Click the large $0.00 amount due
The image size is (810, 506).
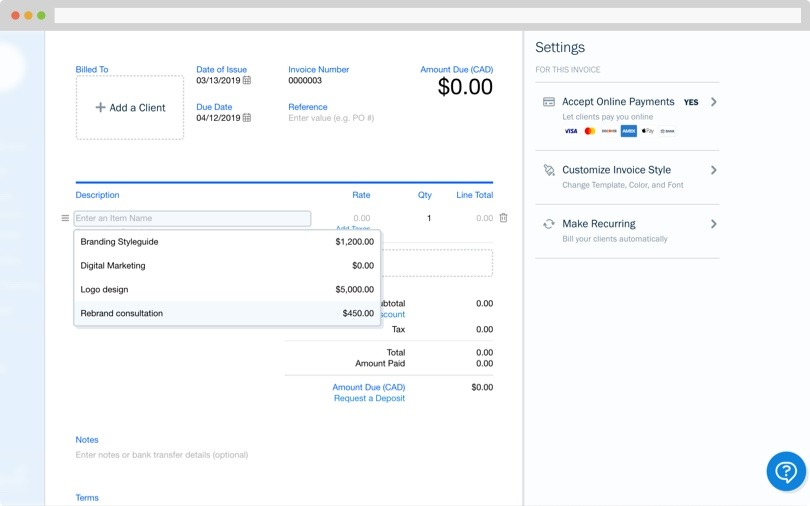(x=465, y=87)
